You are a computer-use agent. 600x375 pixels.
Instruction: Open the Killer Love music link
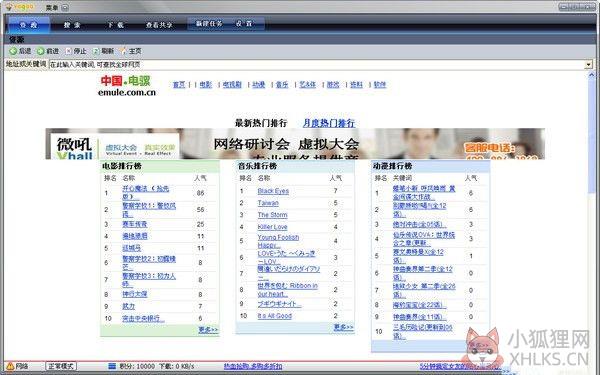tap(272, 227)
